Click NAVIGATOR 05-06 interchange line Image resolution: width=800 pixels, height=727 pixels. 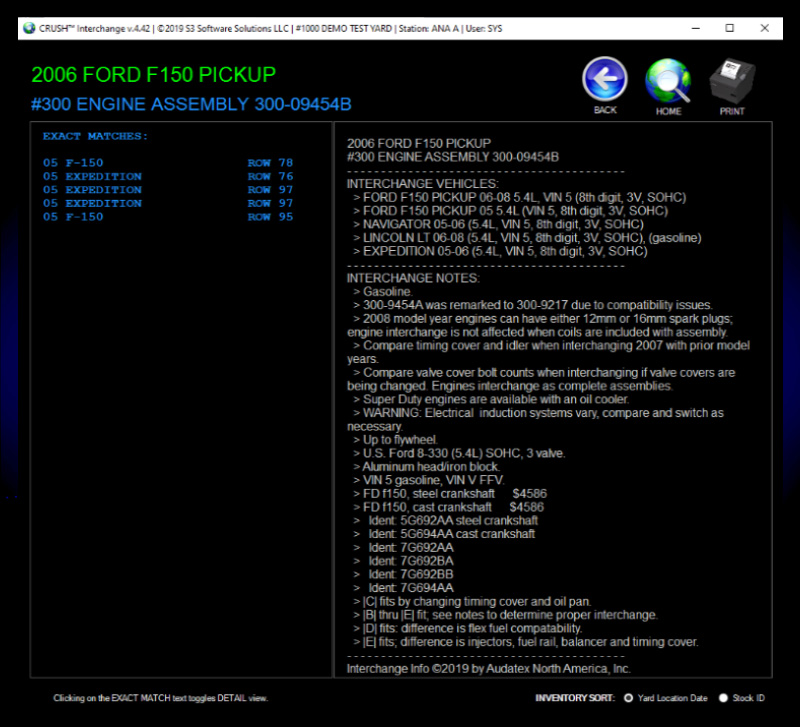[498, 224]
